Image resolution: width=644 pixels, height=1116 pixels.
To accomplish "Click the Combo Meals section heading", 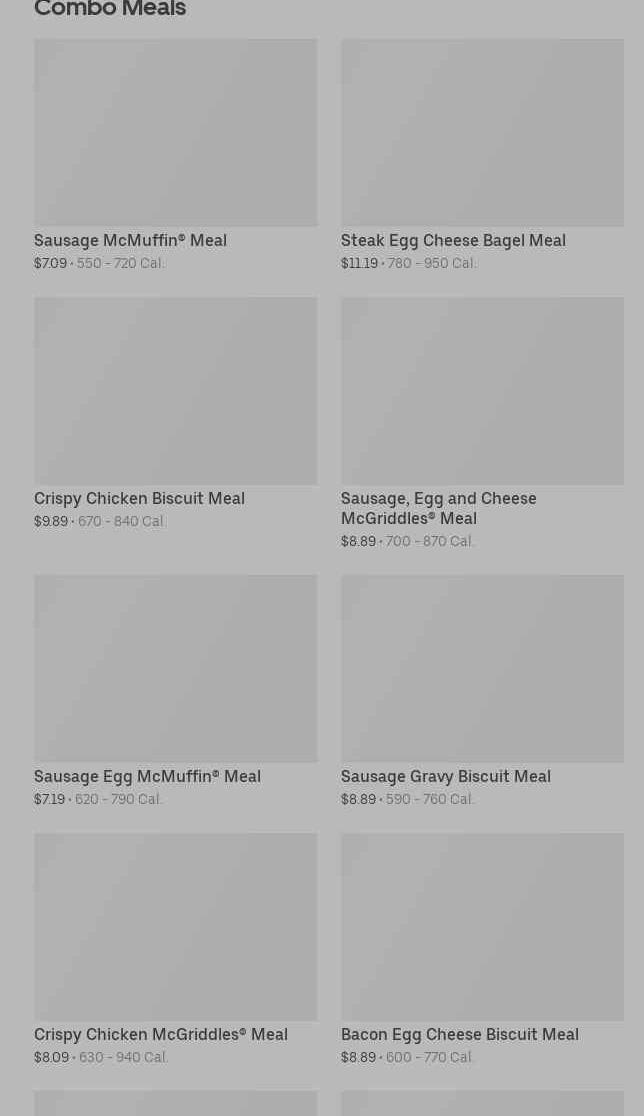I will pos(110,10).
